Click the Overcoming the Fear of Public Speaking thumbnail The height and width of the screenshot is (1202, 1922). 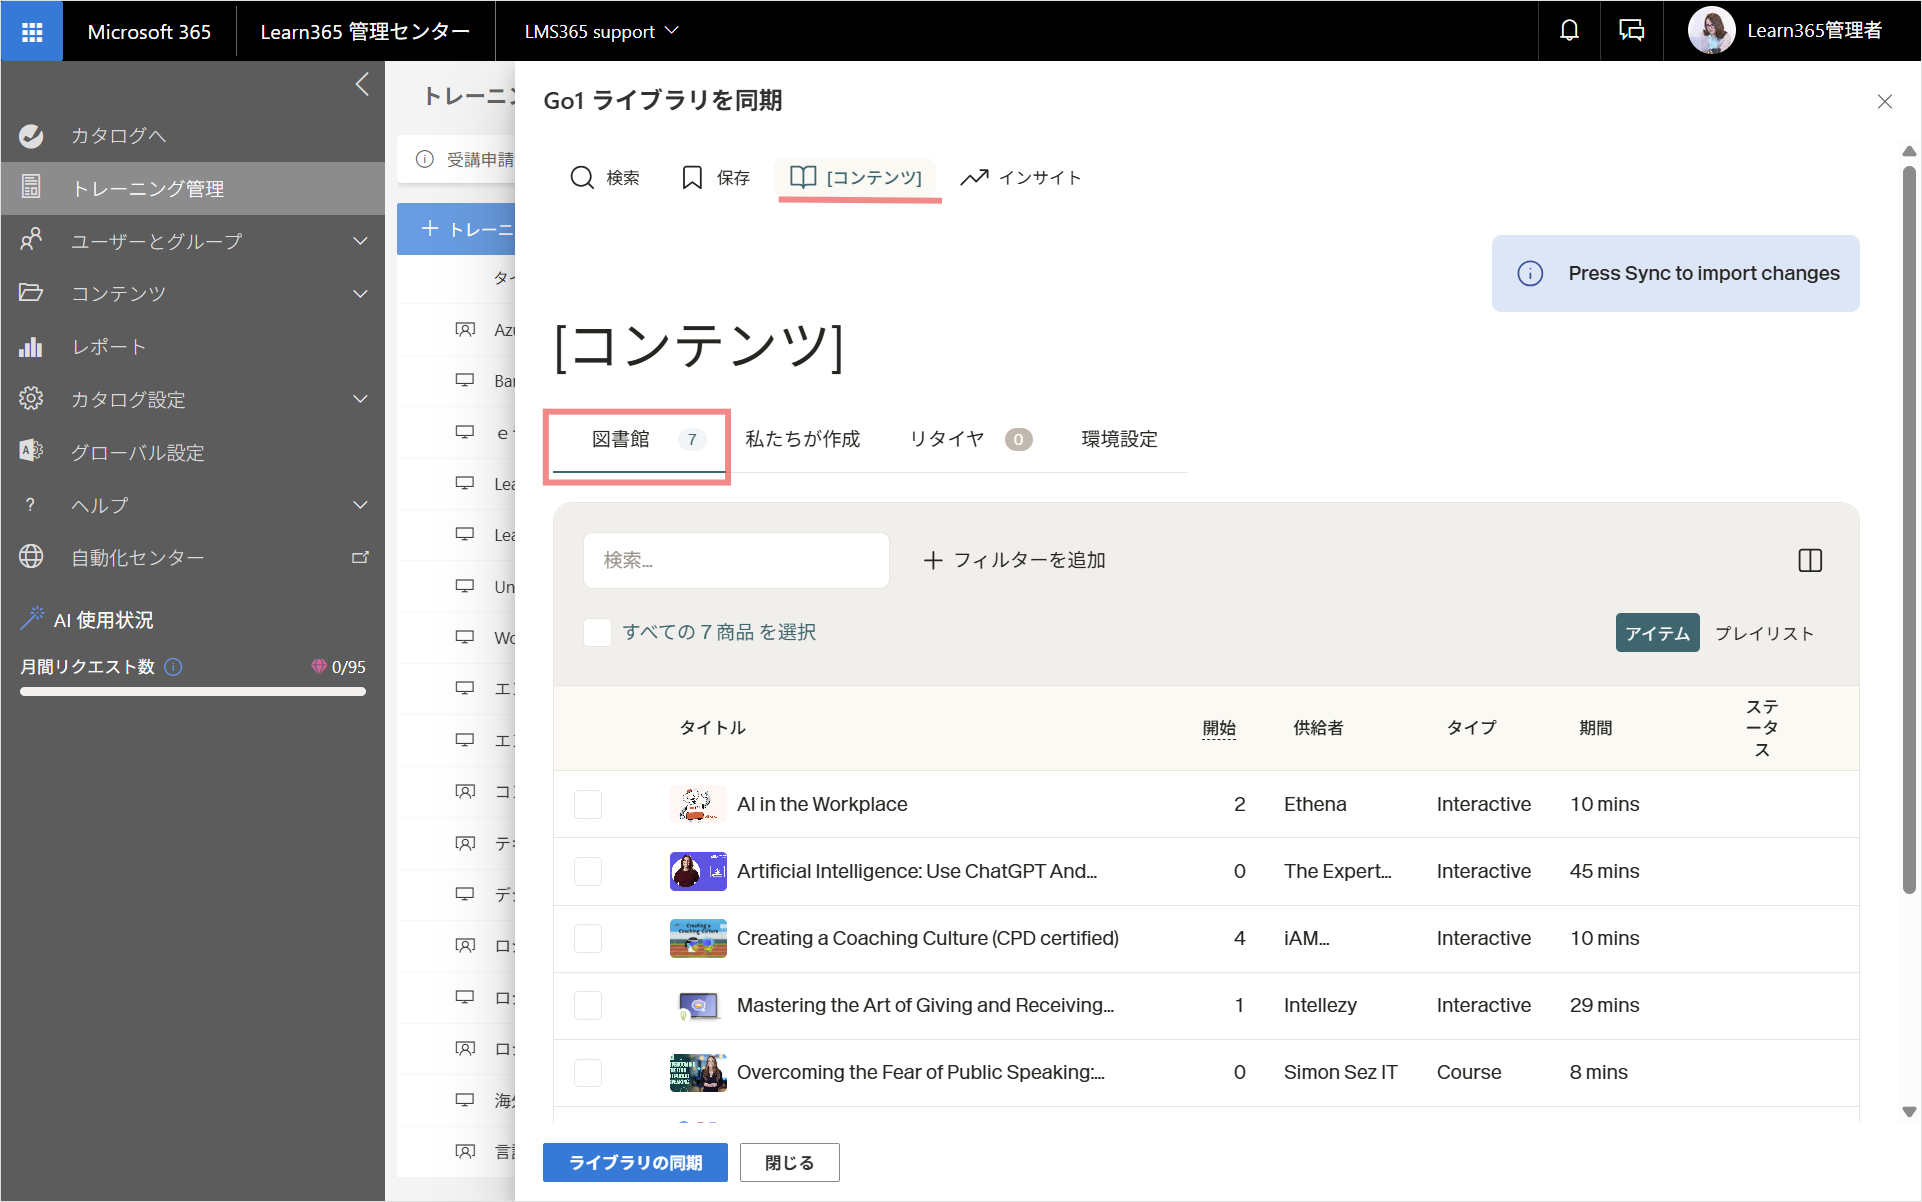click(698, 1072)
